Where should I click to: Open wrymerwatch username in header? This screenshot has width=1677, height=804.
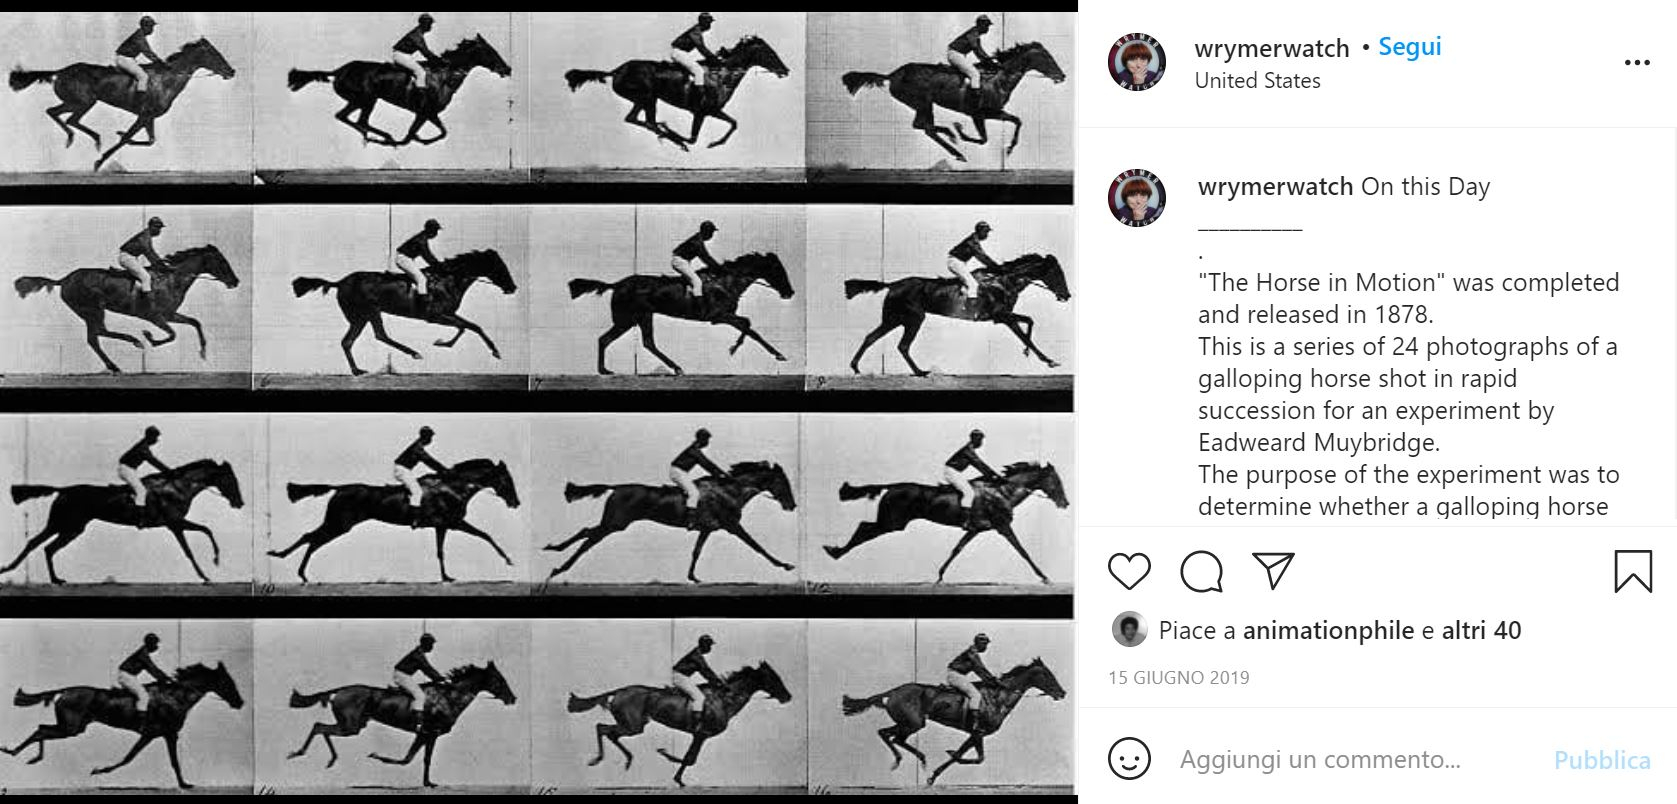click(1272, 47)
